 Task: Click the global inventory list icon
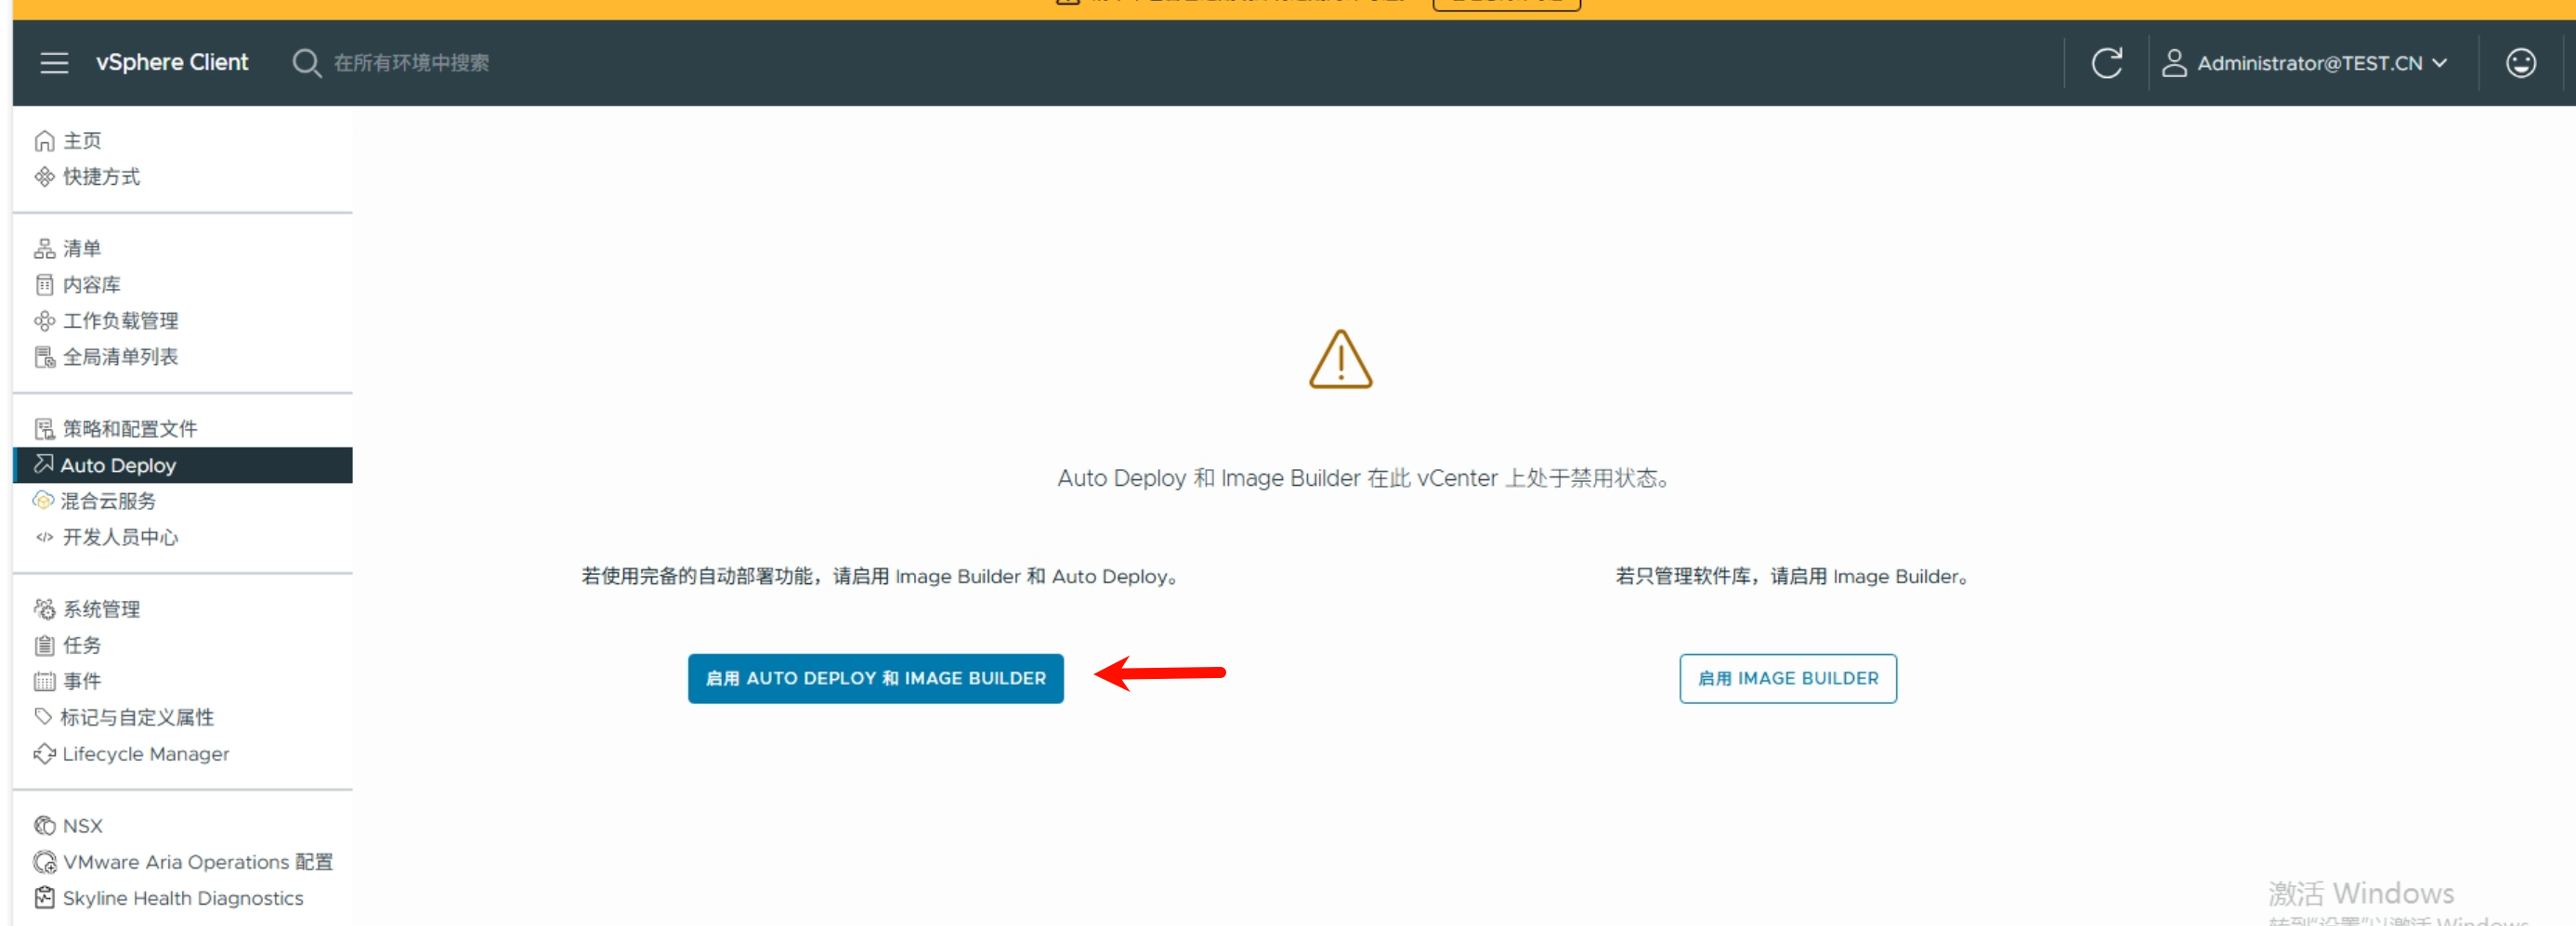click(x=44, y=357)
